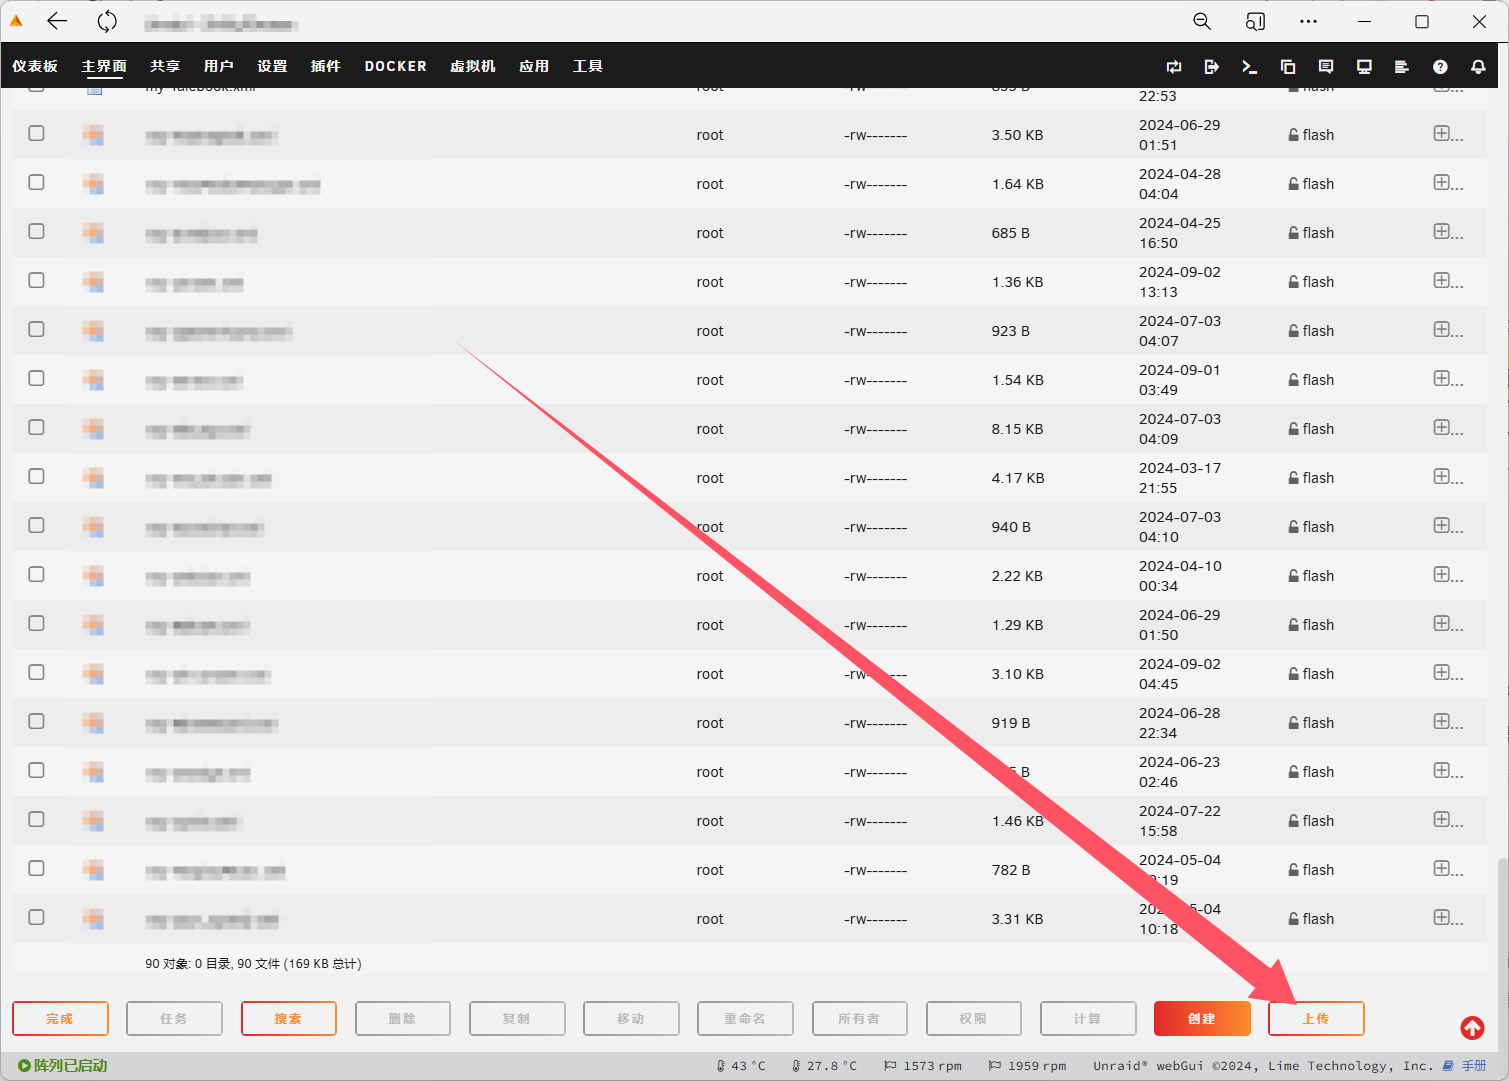Open the web terminal icon
The width and height of the screenshot is (1509, 1081).
pos(1249,67)
